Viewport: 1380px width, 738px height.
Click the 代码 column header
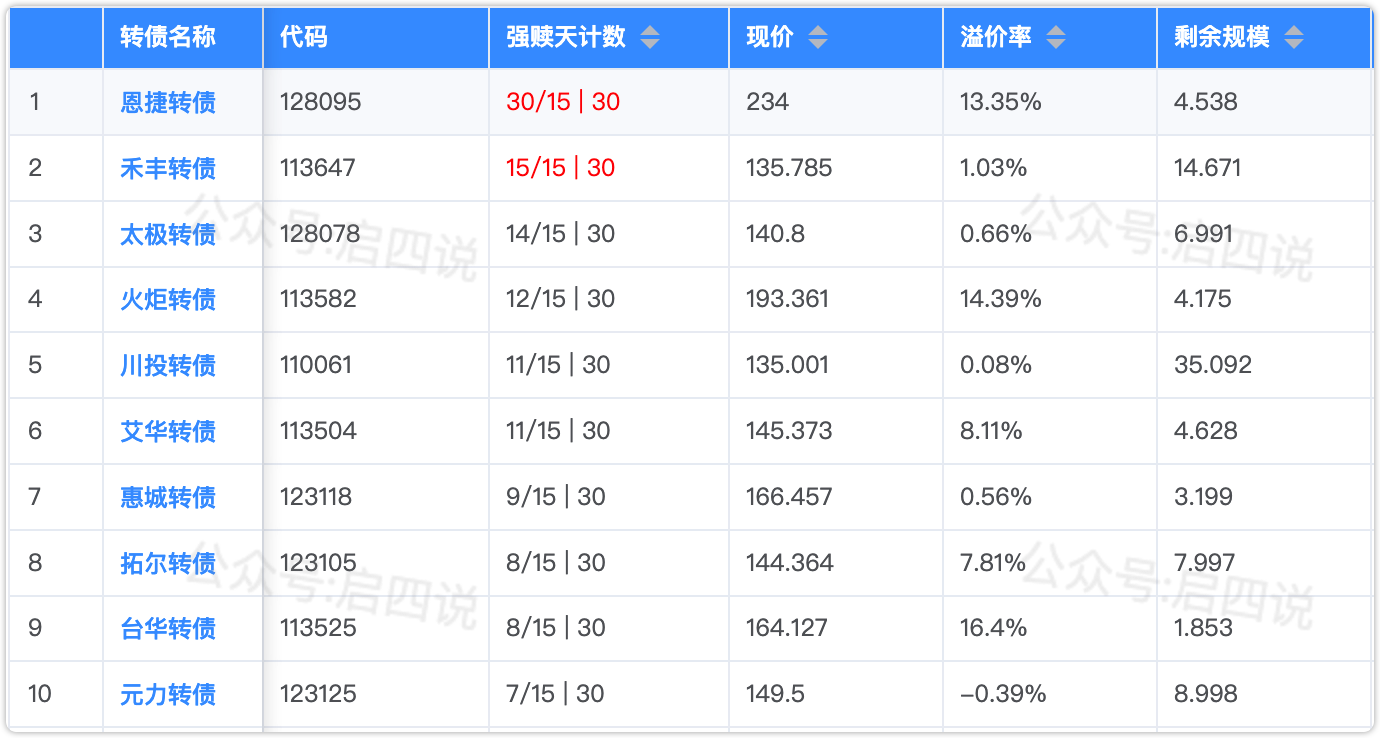point(304,38)
